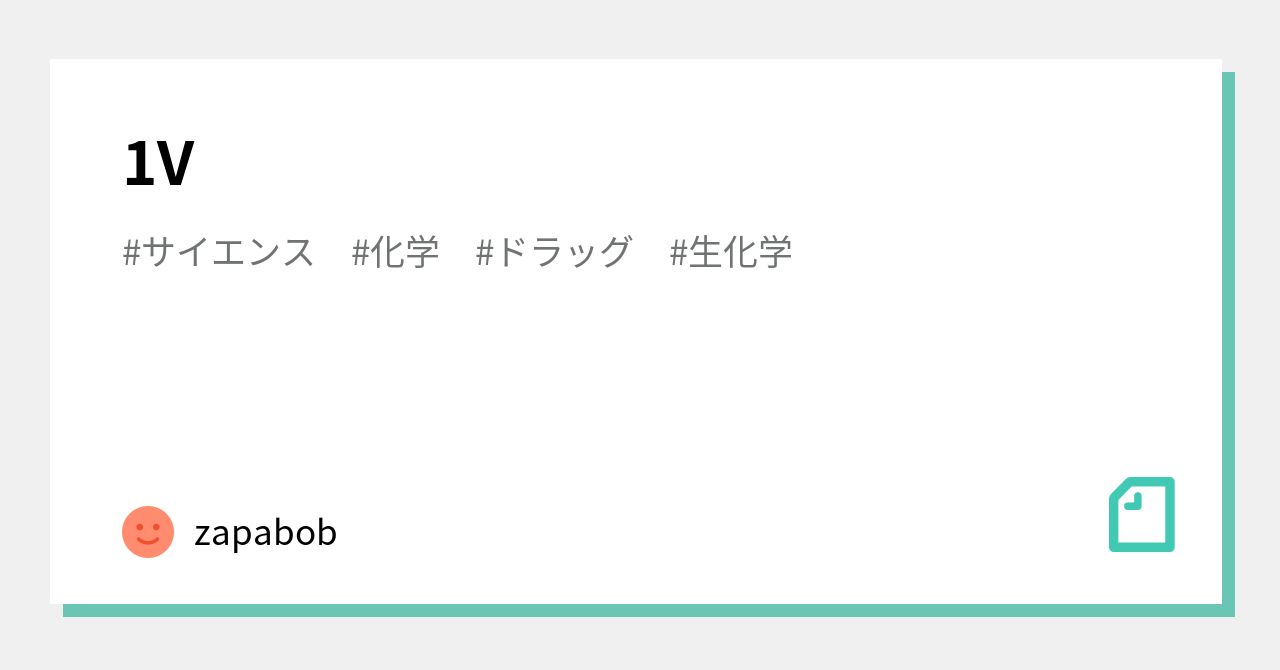Click the gray background above the card

[x=640, y=28]
